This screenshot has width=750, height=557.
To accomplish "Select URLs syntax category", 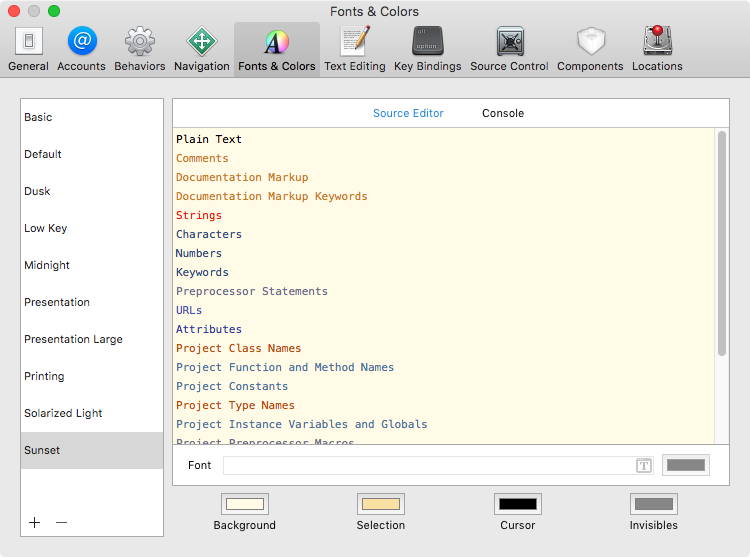I will click(443, 310).
